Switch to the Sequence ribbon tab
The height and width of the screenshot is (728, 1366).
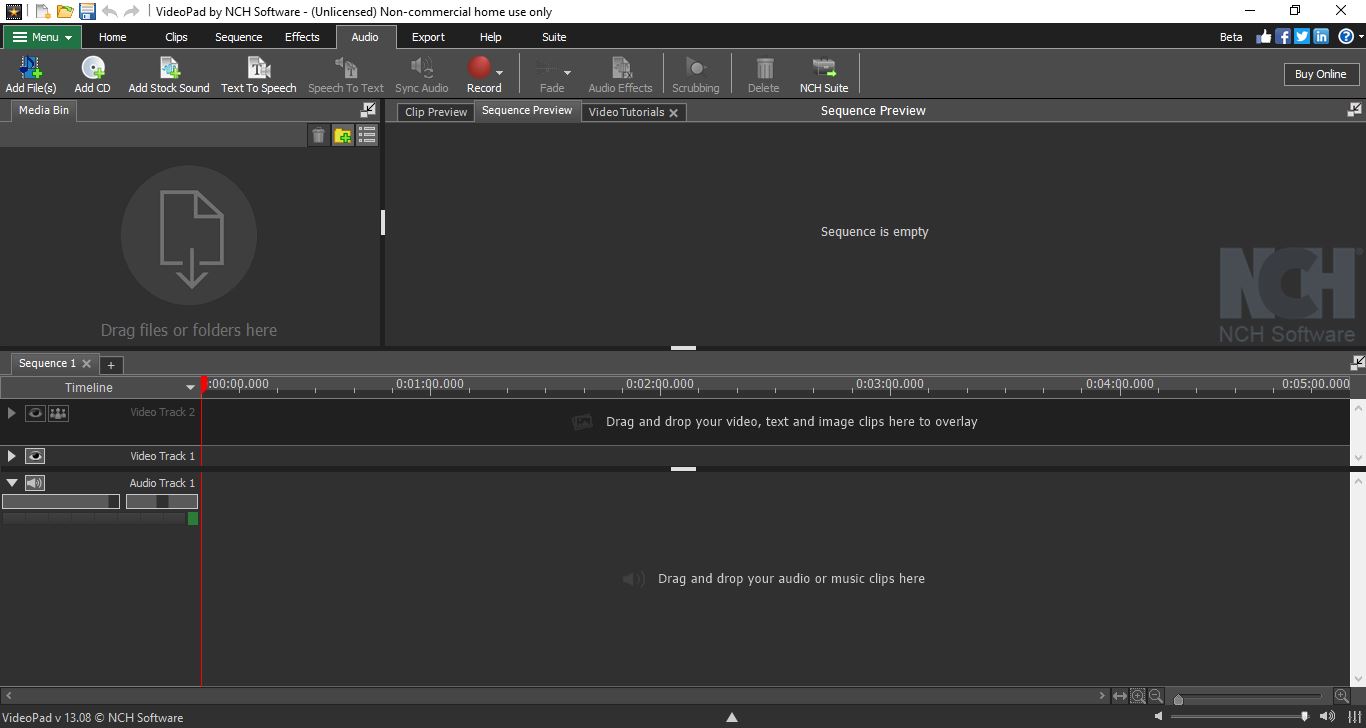(239, 37)
